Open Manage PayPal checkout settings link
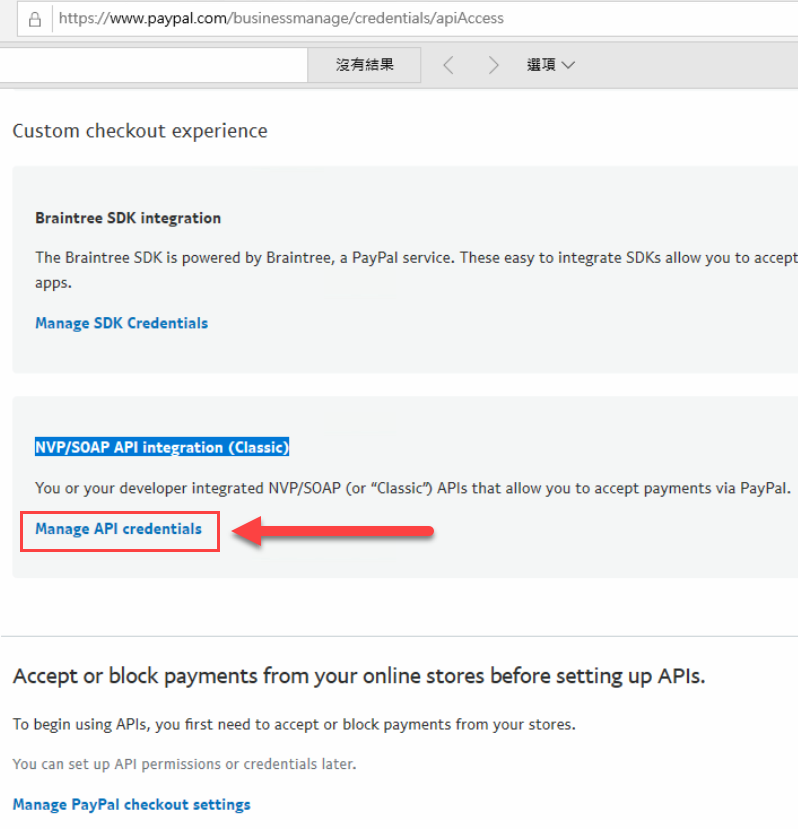798x829 pixels. pos(132,804)
